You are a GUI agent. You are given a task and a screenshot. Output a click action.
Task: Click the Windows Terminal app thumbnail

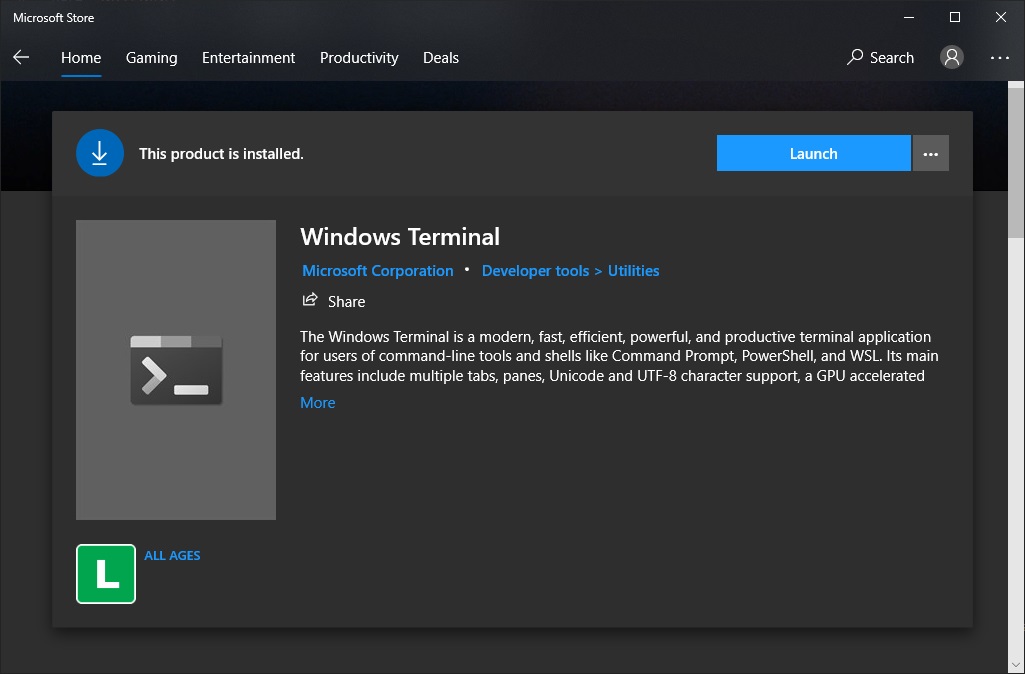click(176, 370)
